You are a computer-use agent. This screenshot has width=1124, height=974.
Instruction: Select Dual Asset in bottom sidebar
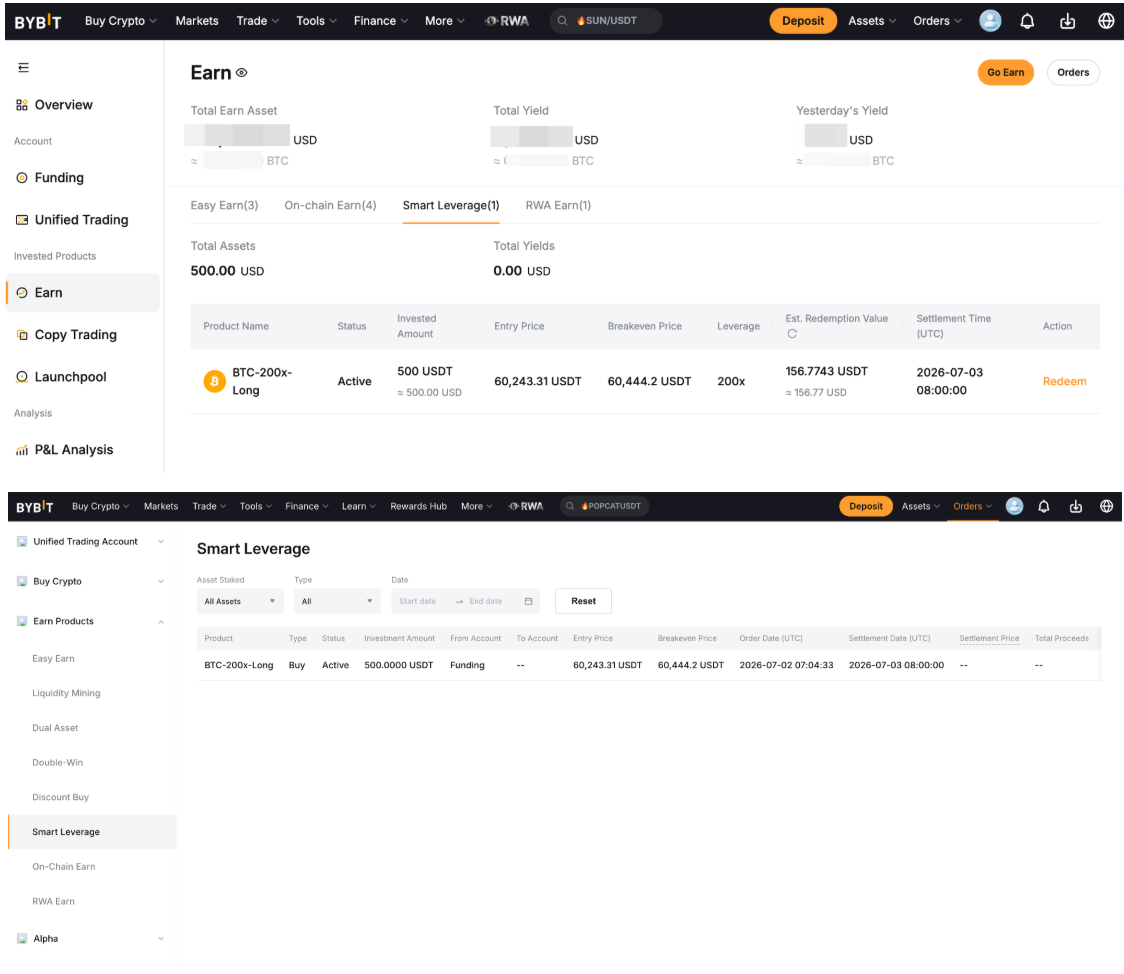coord(55,728)
